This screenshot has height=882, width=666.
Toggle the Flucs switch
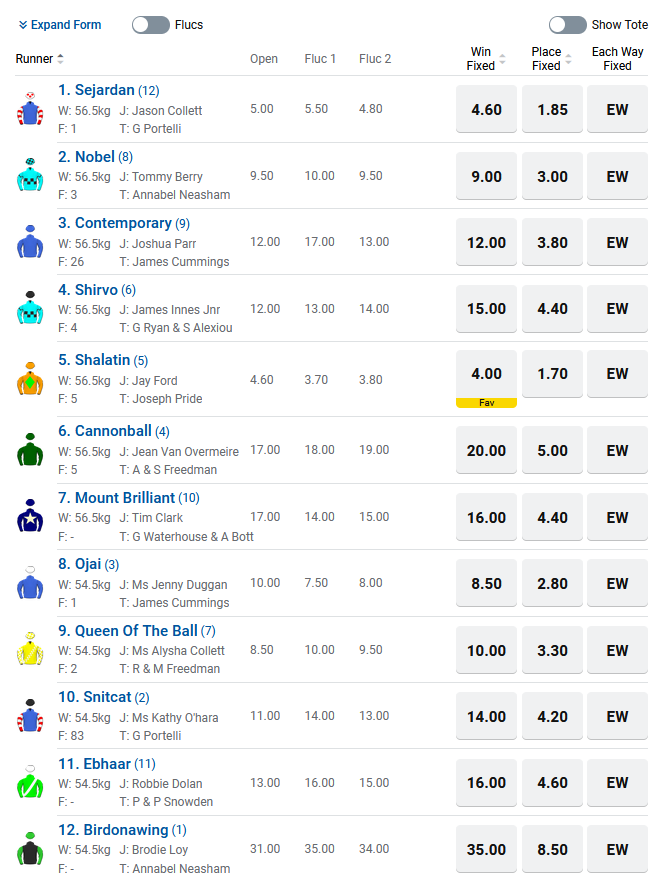(x=151, y=25)
